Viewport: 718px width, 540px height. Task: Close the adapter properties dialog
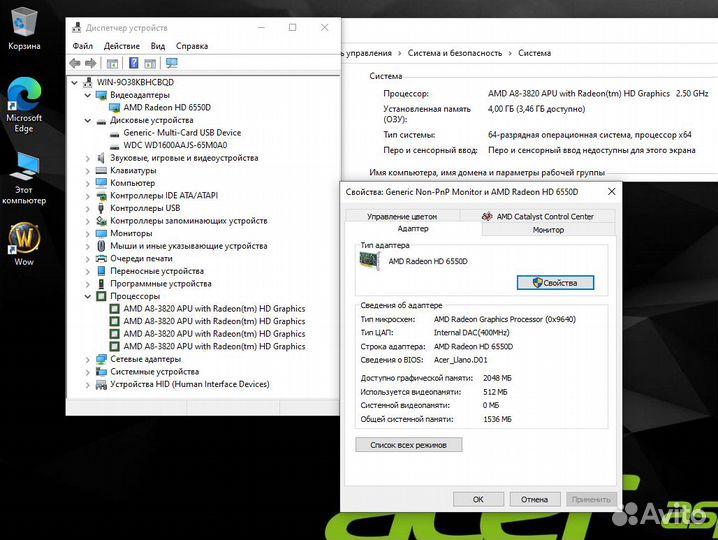click(x=611, y=191)
